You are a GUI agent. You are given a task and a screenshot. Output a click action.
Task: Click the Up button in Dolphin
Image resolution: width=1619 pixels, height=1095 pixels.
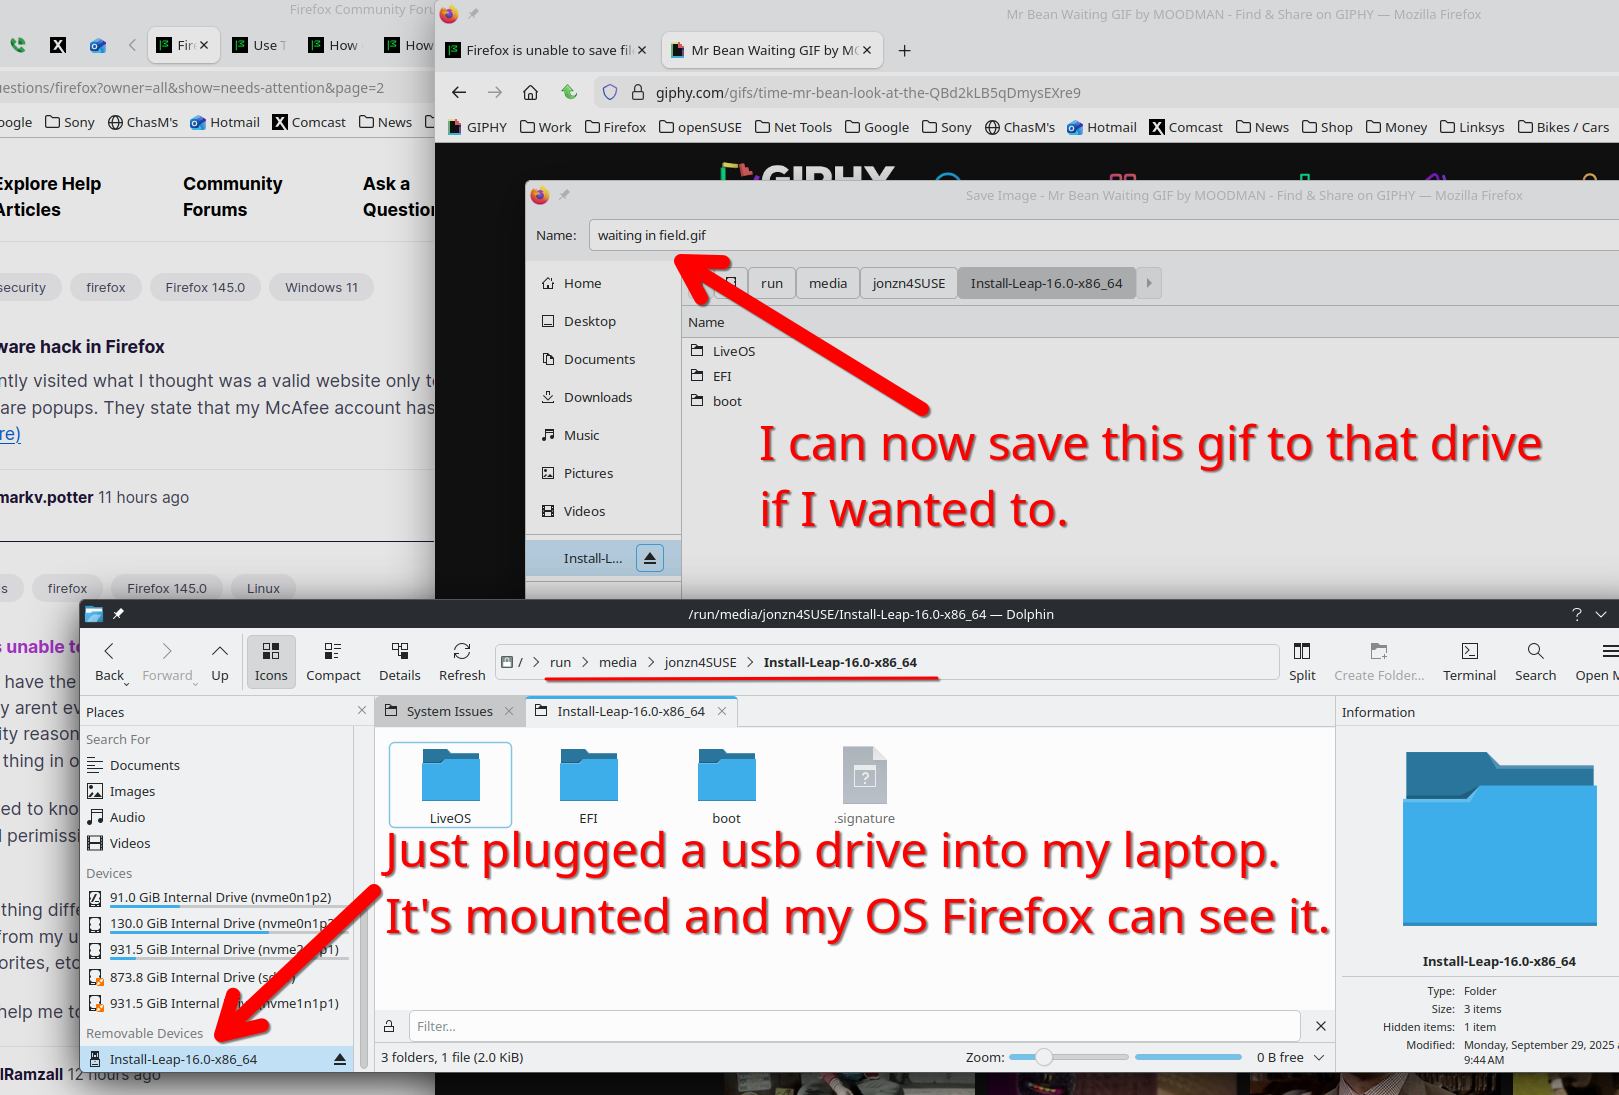pos(220,662)
